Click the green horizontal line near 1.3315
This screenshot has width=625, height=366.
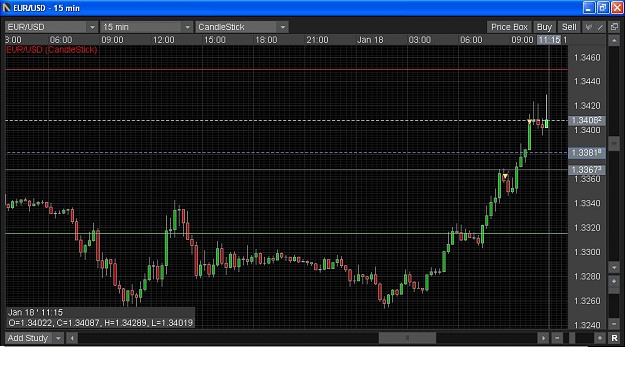pos(286,233)
